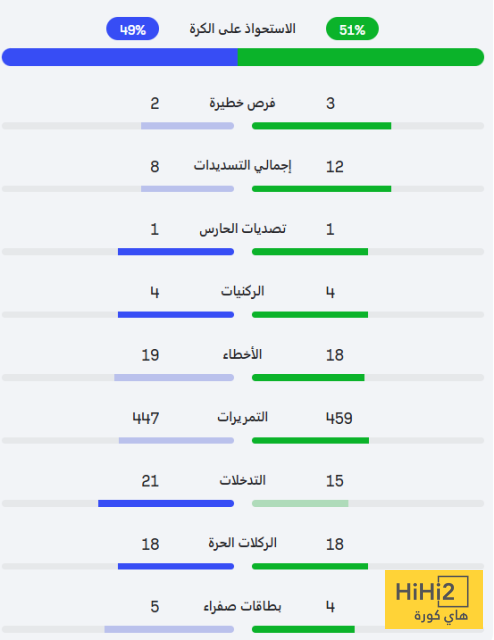494x640 pixels.
Task: Click the التمريرات stat label
Action: (x=243, y=417)
